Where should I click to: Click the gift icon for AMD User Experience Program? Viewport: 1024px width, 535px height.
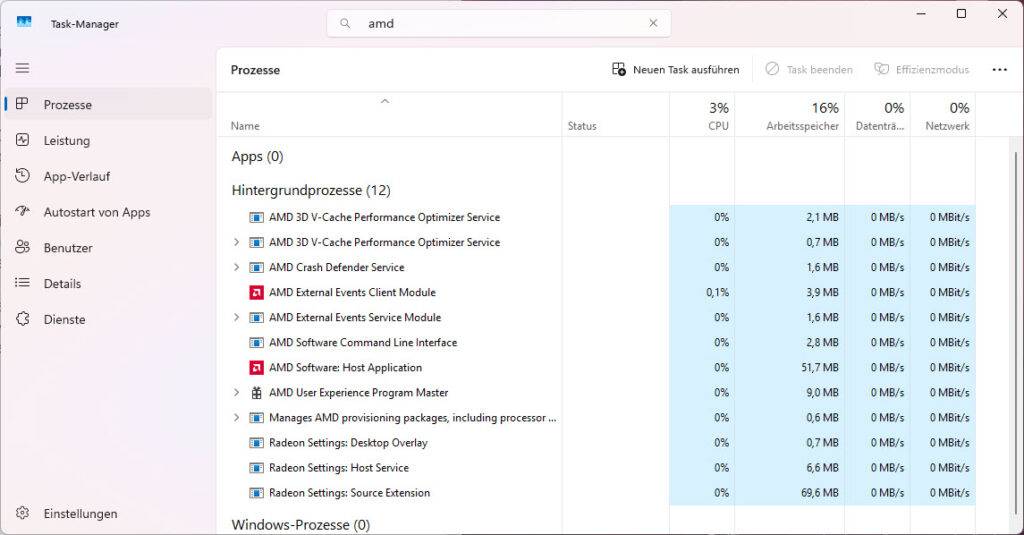click(x=256, y=393)
